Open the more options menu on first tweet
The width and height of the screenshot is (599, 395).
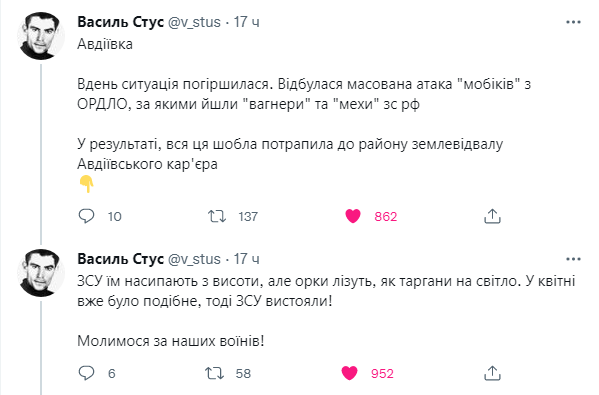[x=573, y=22]
